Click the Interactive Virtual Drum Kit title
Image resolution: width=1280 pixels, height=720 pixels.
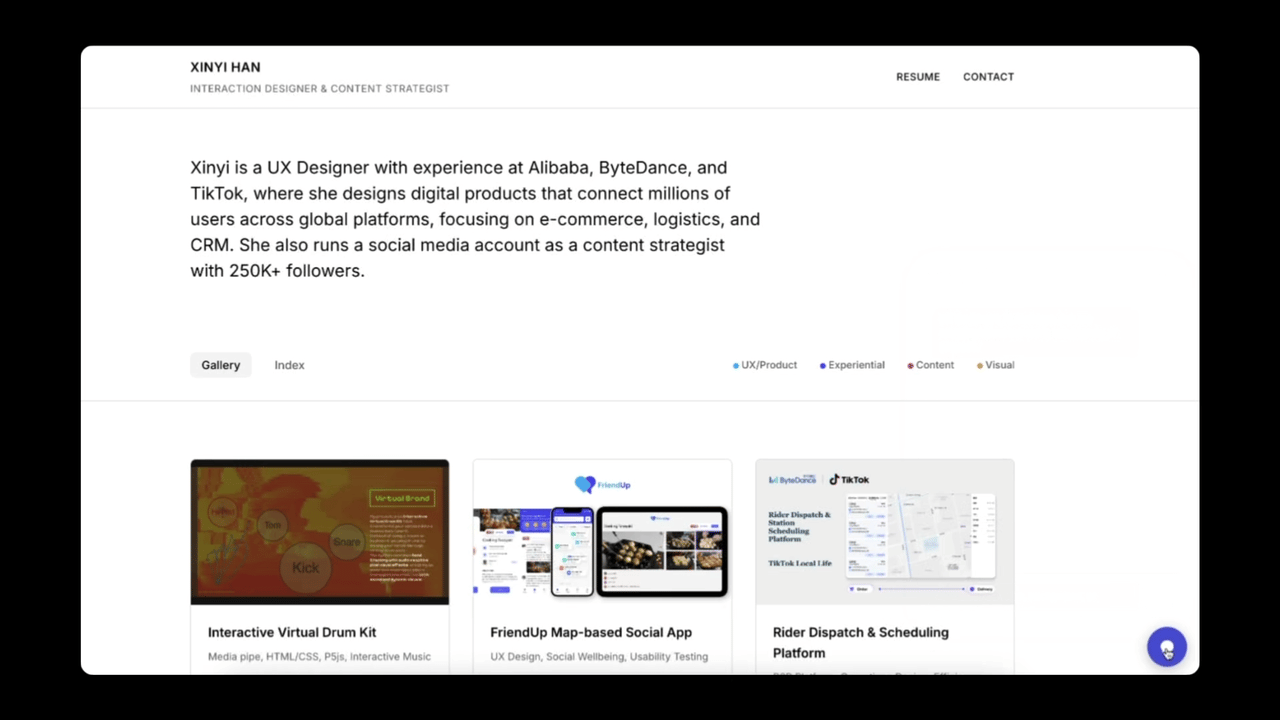[292, 632]
